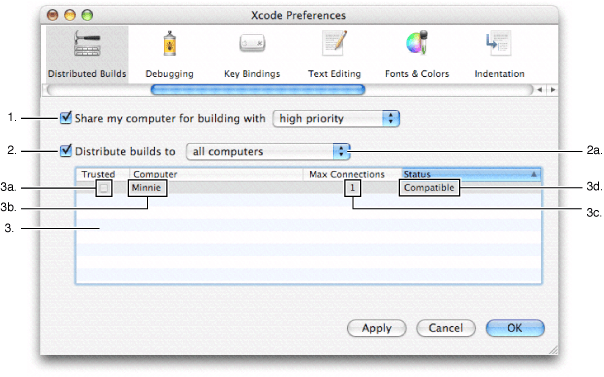The width and height of the screenshot is (604, 377).
Task: Click the toolbar scroll left arrow
Action: [540, 90]
